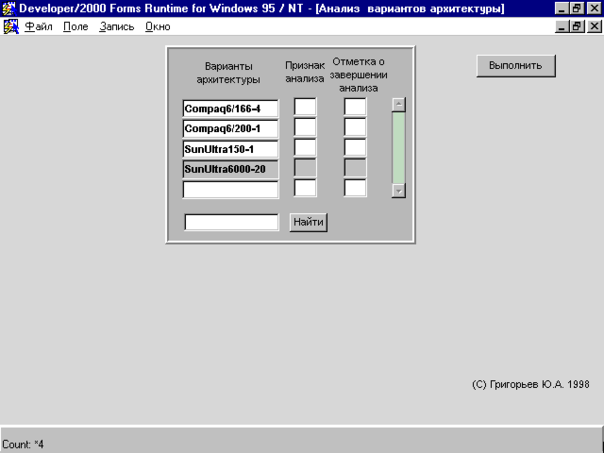Select the SunUltra150-1 architecture field
The width and height of the screenshot is (604, 453).
(230, 149)
